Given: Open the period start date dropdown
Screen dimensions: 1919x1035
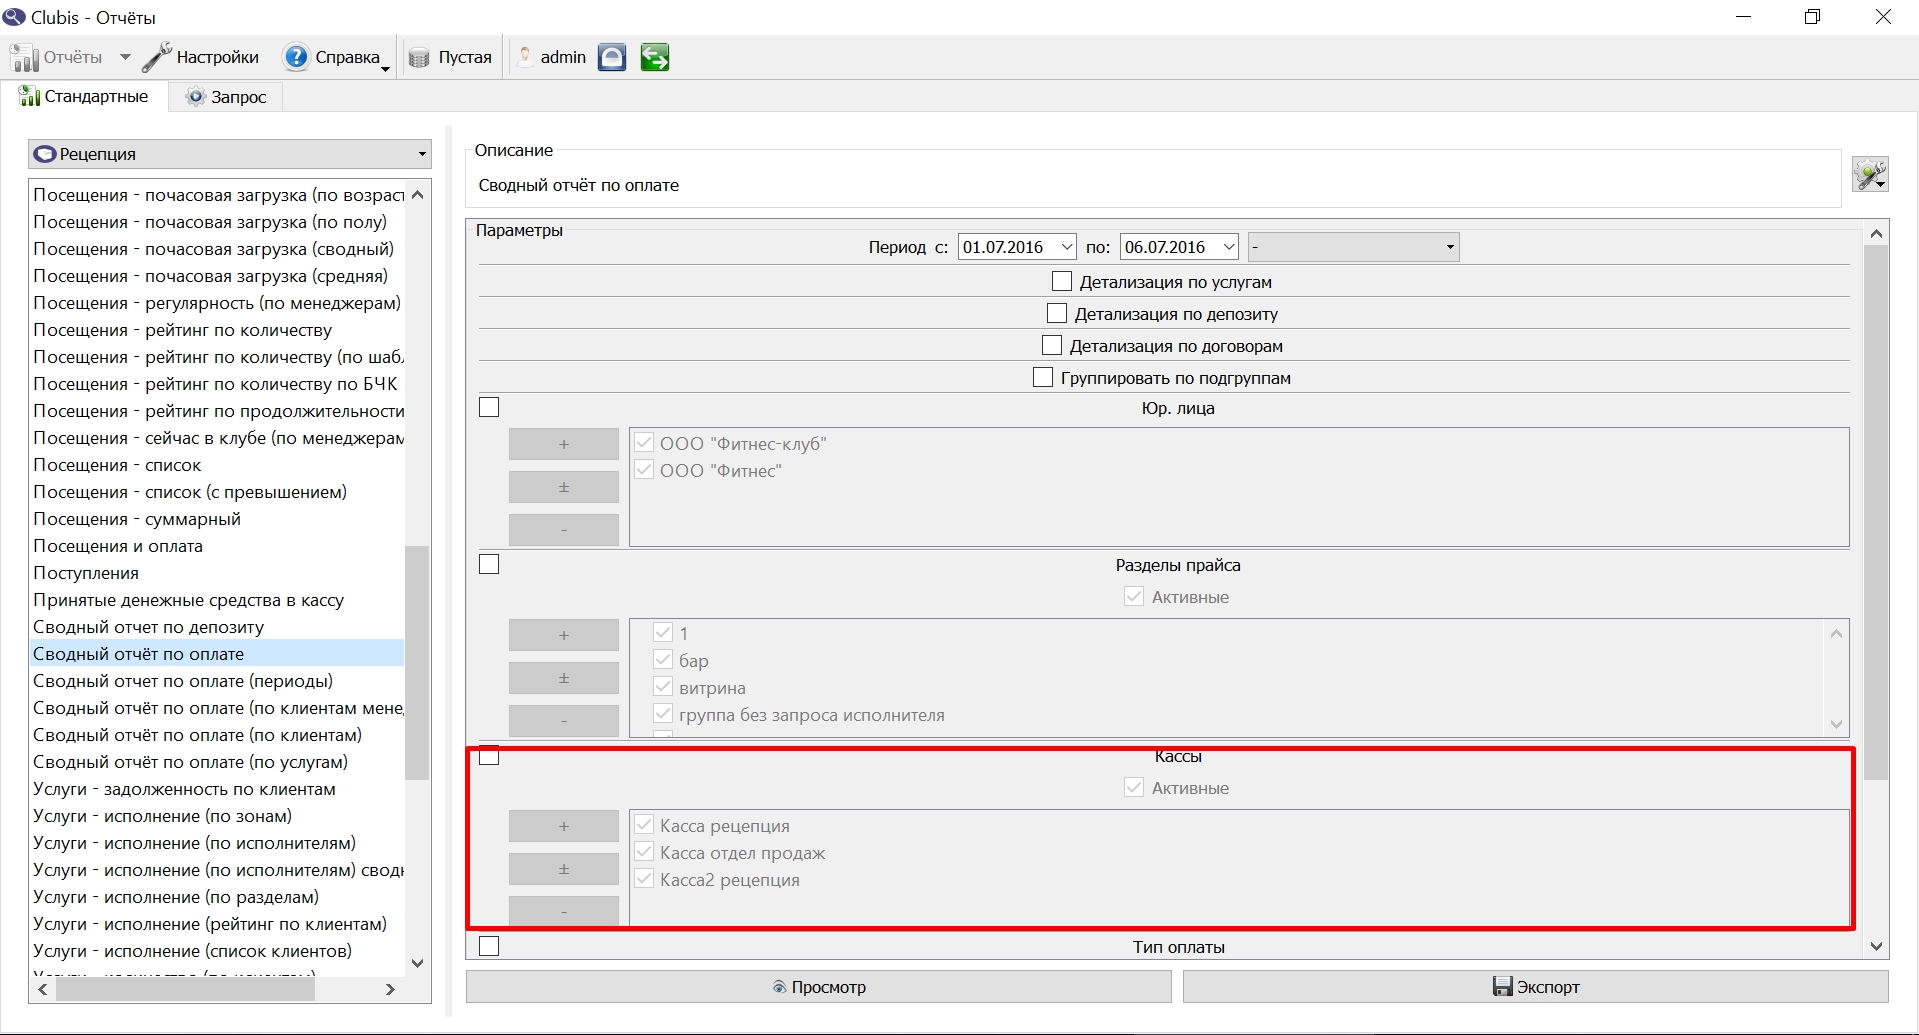Looking at the screenshot, I should (x=1067, y=247).
